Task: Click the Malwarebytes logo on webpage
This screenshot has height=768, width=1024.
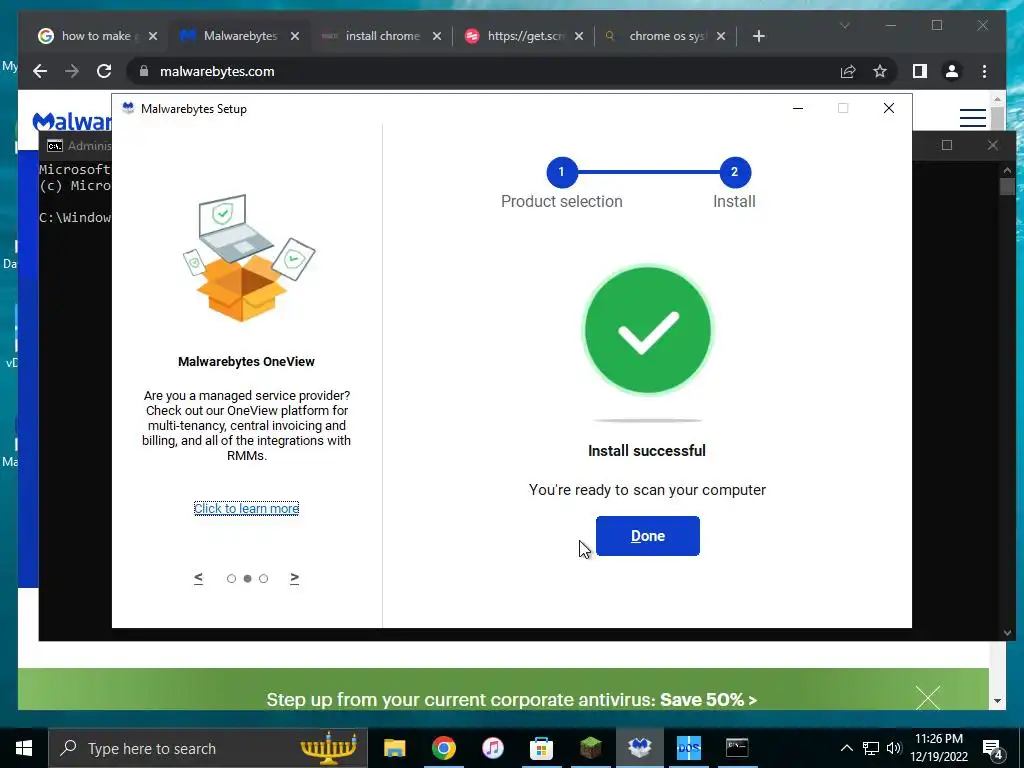Action: 72,121
